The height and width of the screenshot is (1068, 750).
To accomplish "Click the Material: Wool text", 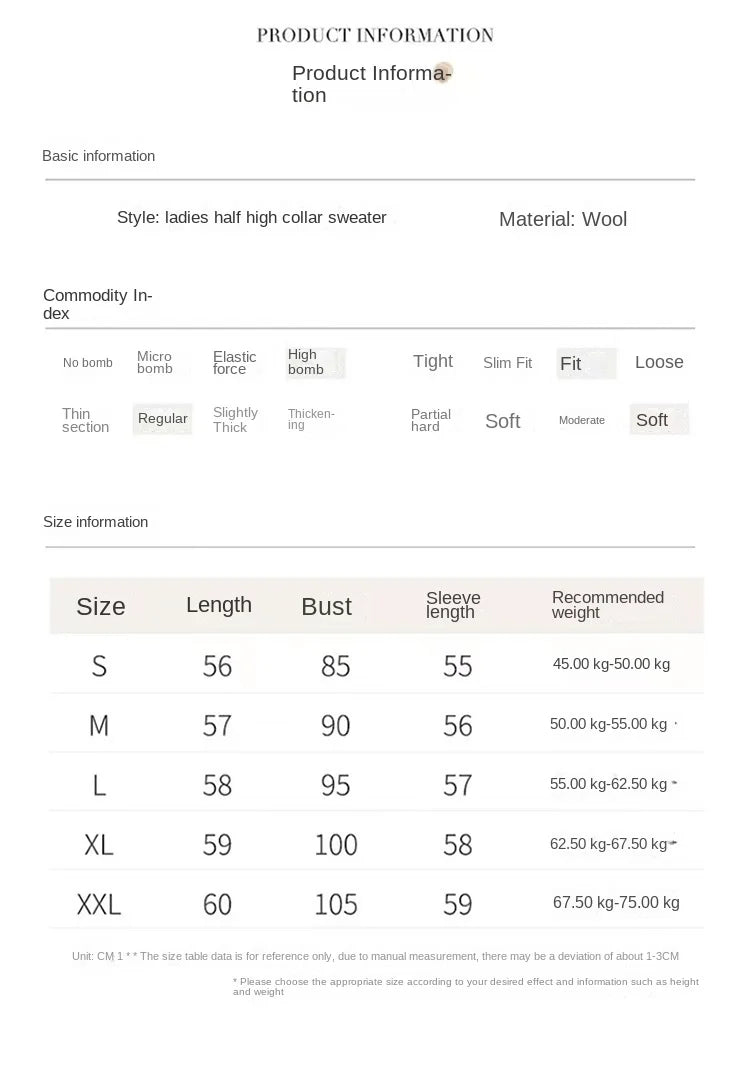I will [563, 220].
